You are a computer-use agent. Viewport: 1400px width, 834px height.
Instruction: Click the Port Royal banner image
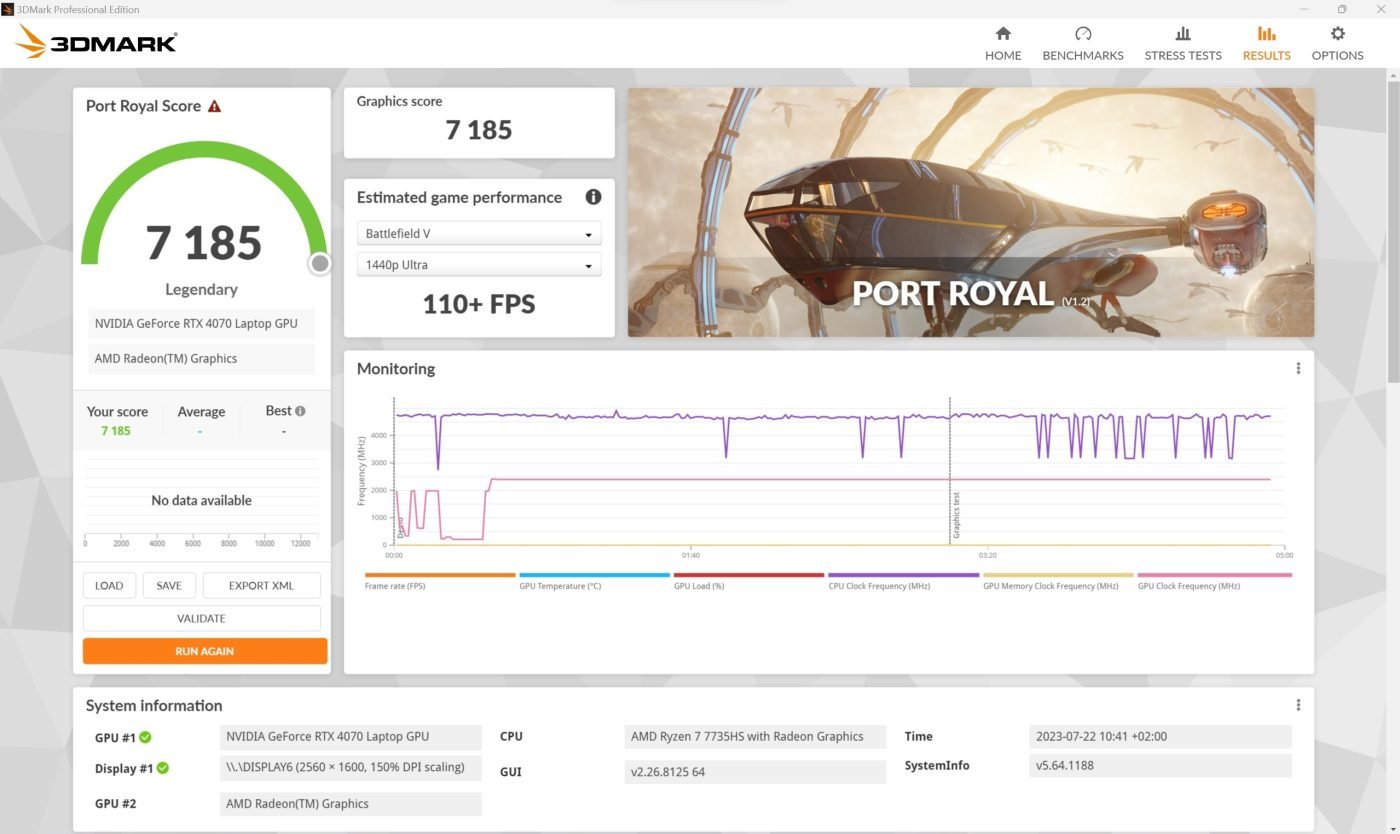[971, 212]
